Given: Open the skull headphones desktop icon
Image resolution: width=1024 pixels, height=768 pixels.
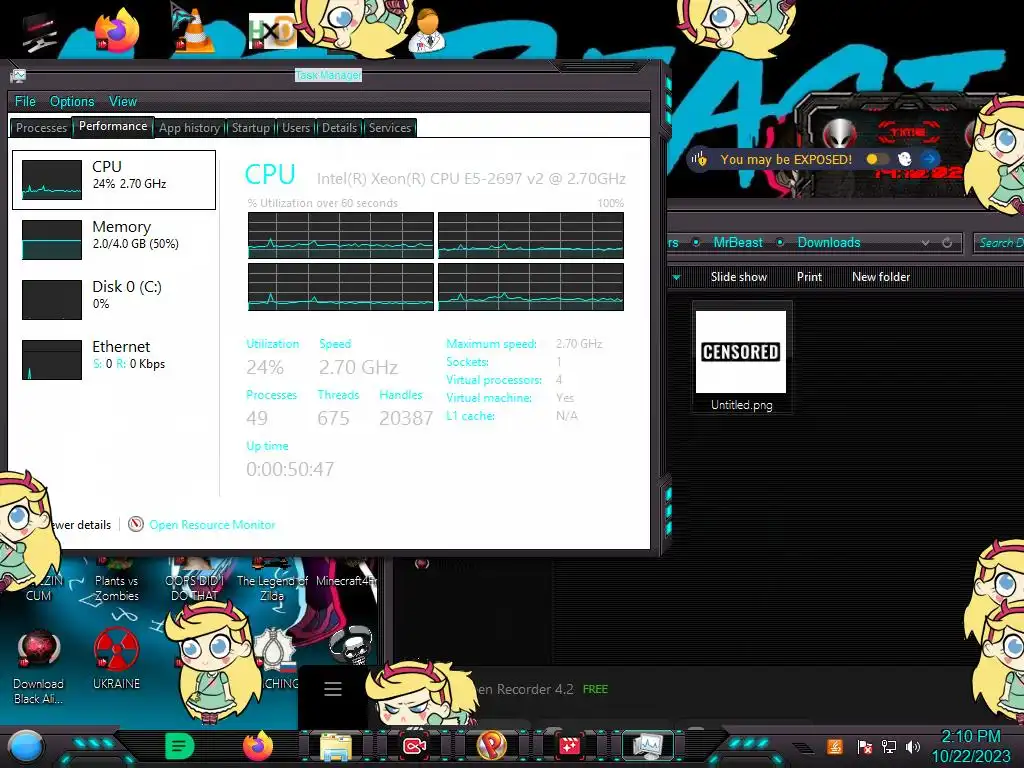Looking at the screenshot, I should tap(351, 645).
